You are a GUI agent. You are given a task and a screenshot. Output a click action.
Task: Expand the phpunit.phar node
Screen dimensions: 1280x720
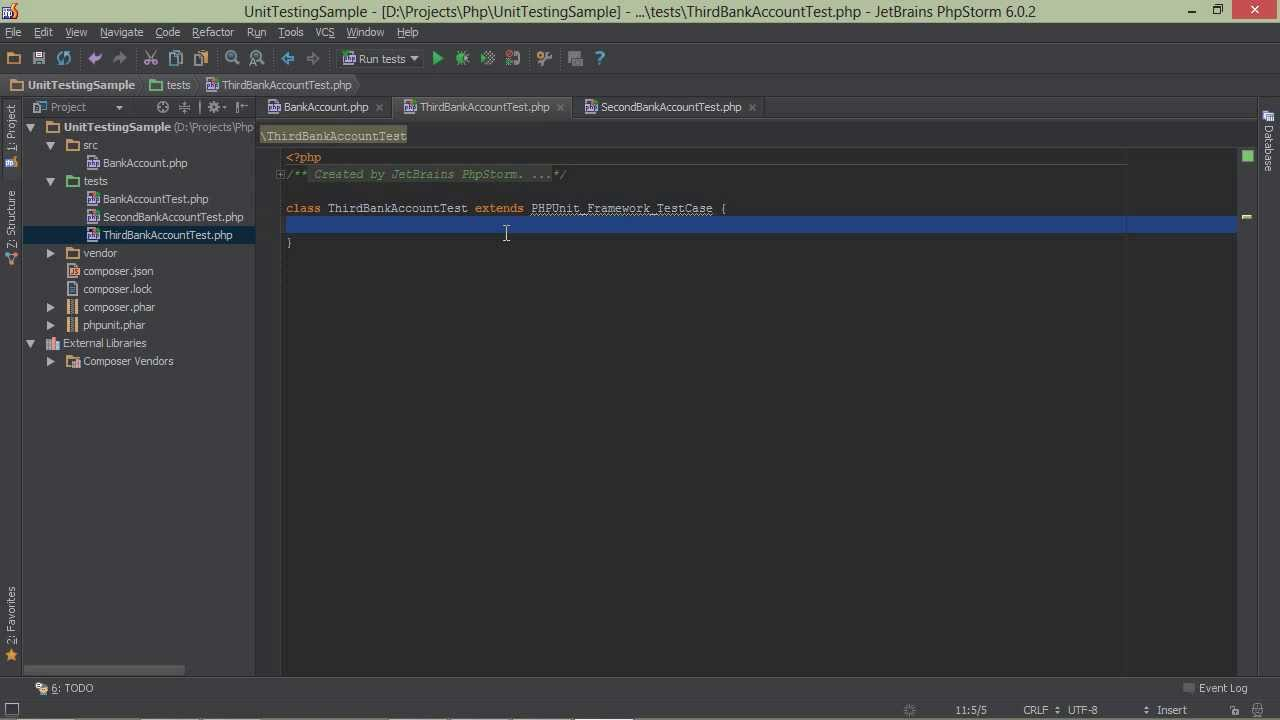coord(50,325)
